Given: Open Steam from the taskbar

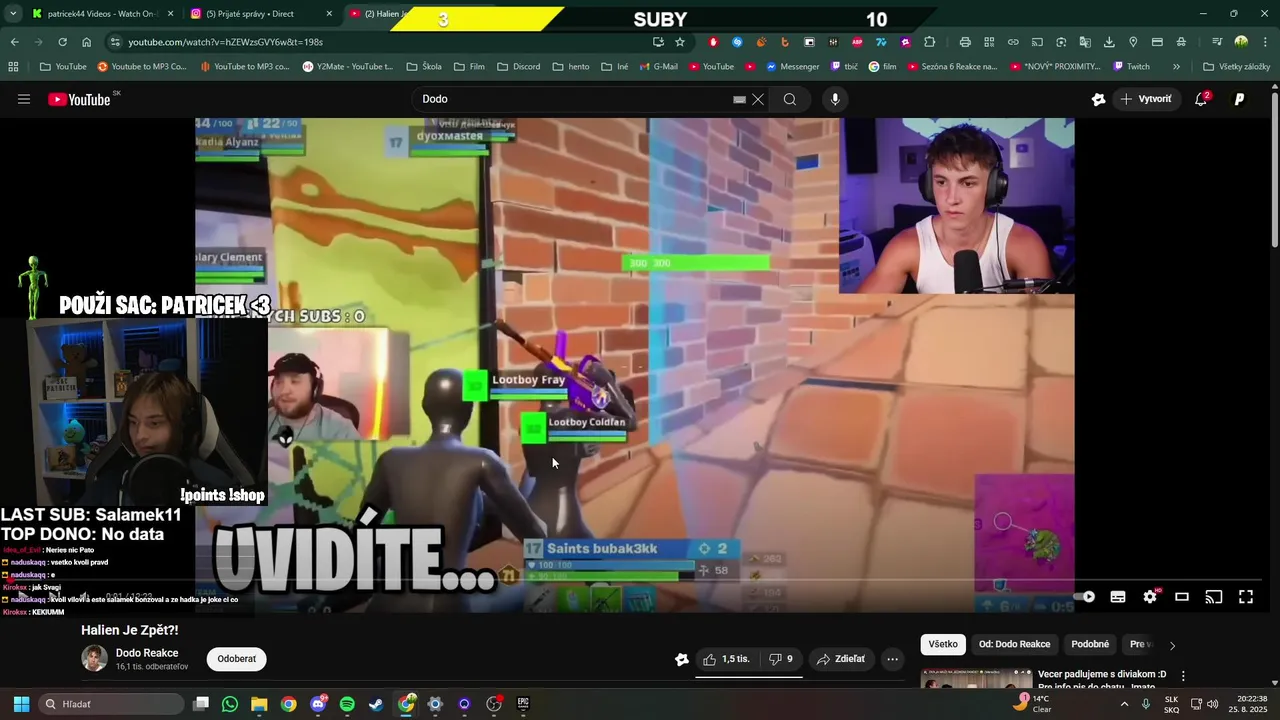Looking at the screenshot, I should click(x=376, y=704).
